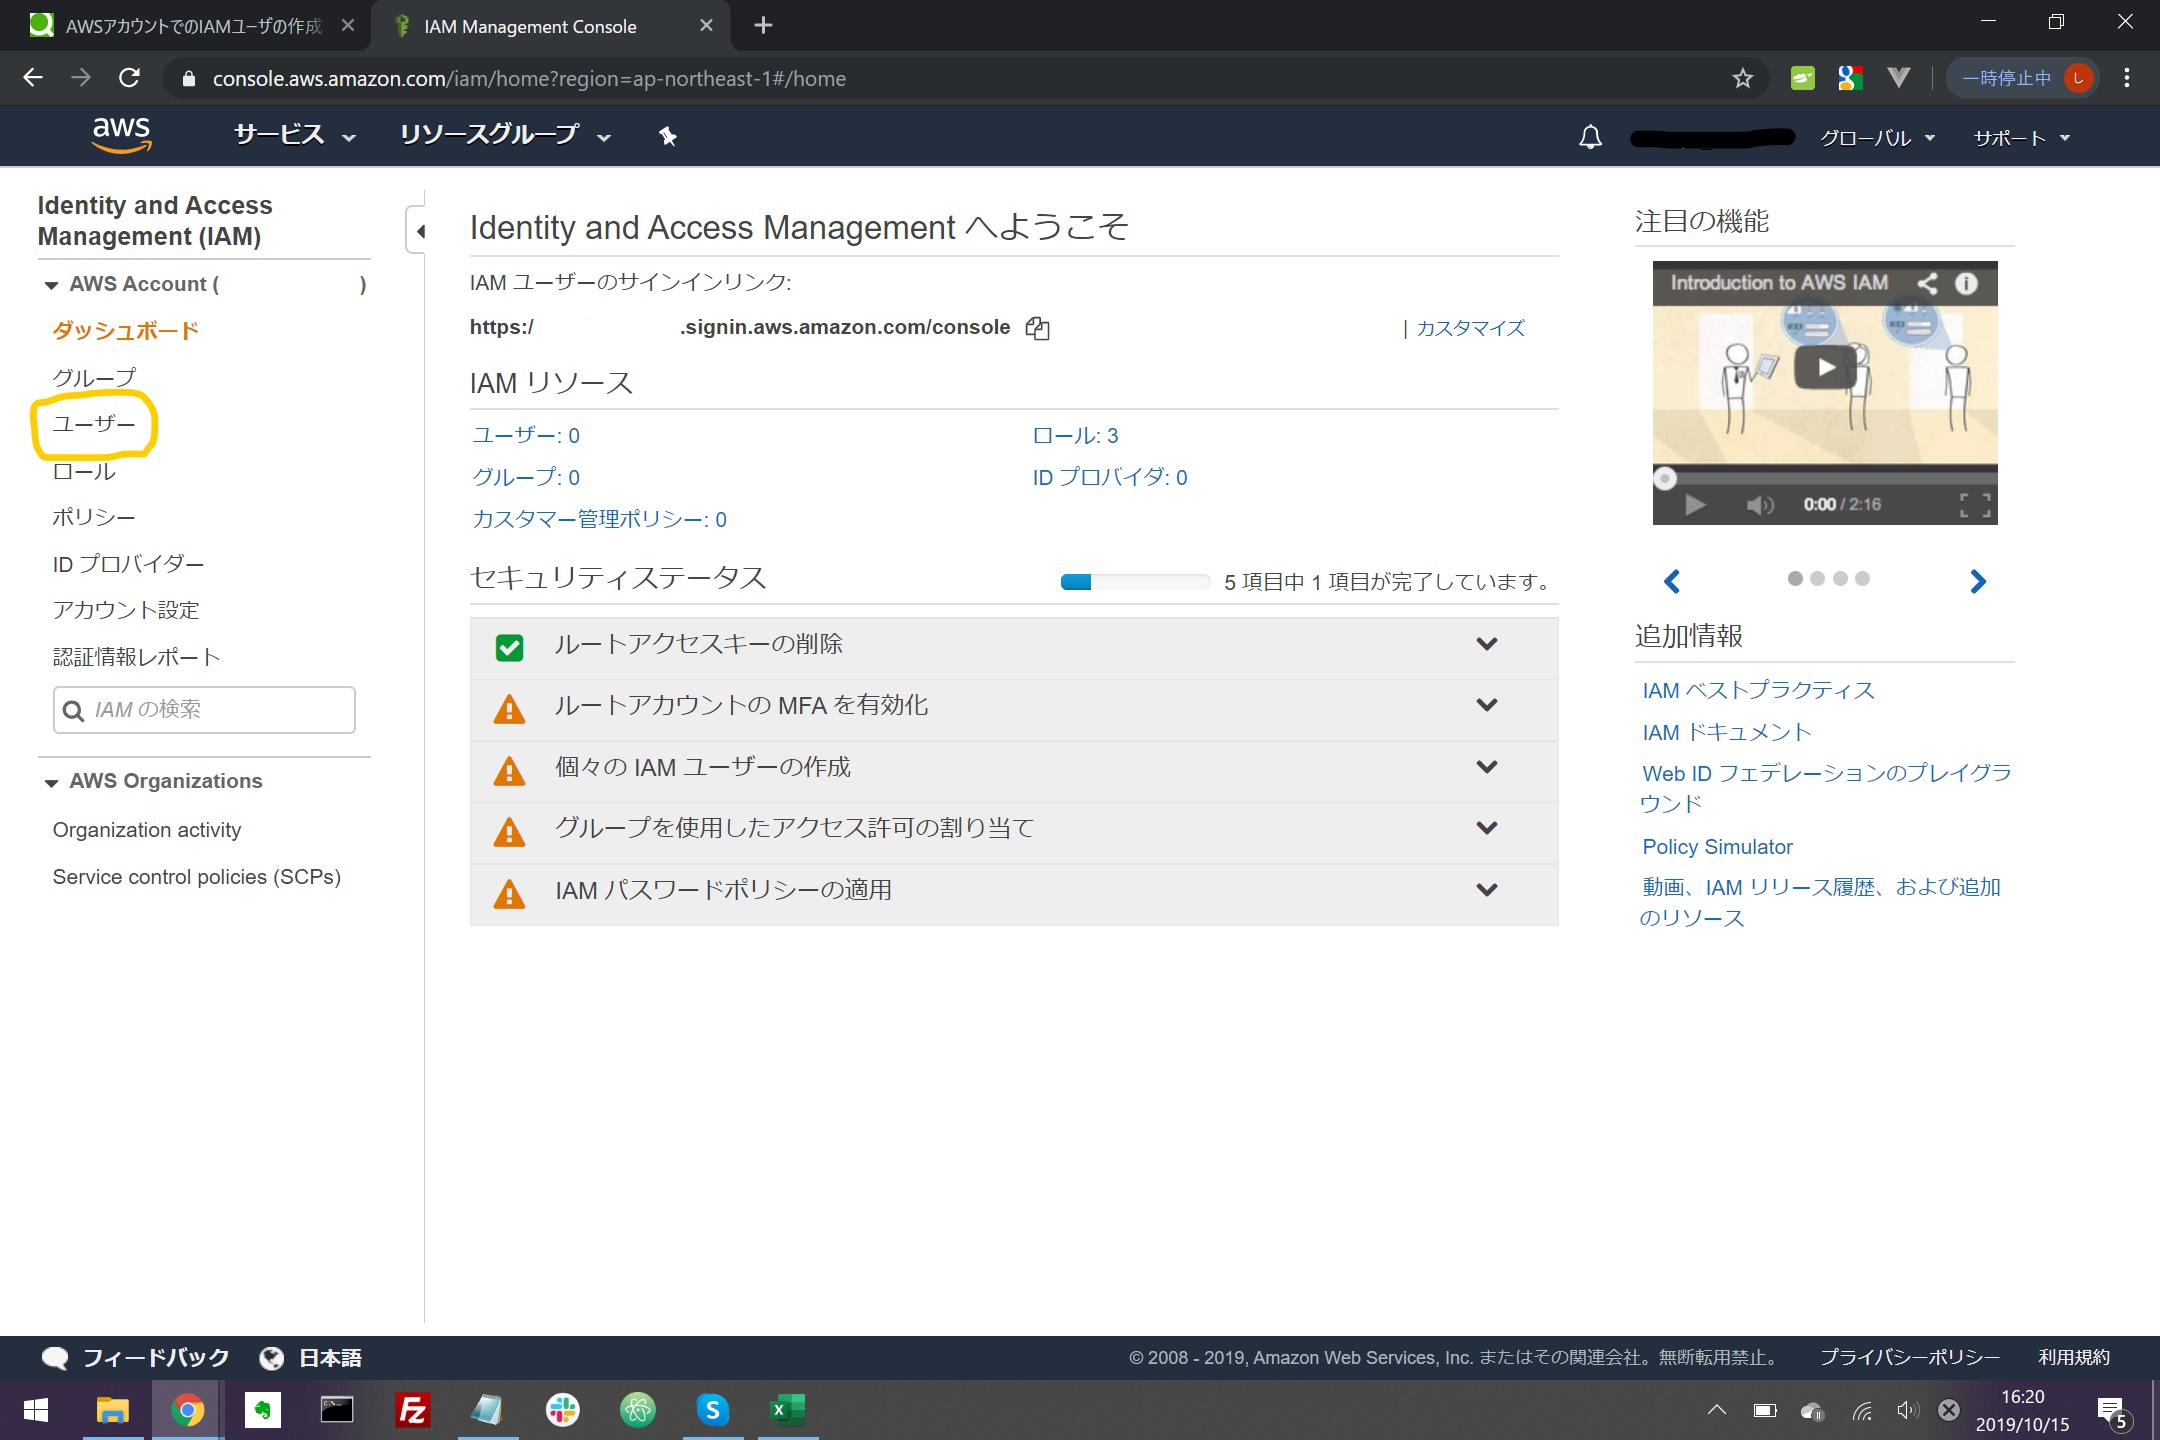2160x1440 pixels.
Task: Expand the ルートアカウントの MFA を有効化 section
Action: (x=1487, y=705)
